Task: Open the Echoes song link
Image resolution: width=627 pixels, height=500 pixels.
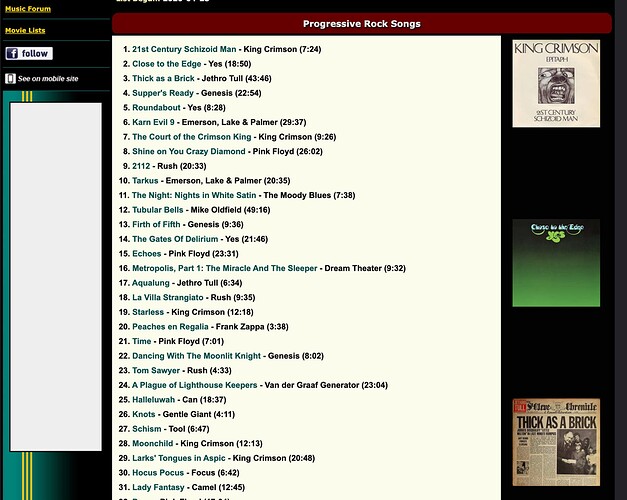Action: 146,254
